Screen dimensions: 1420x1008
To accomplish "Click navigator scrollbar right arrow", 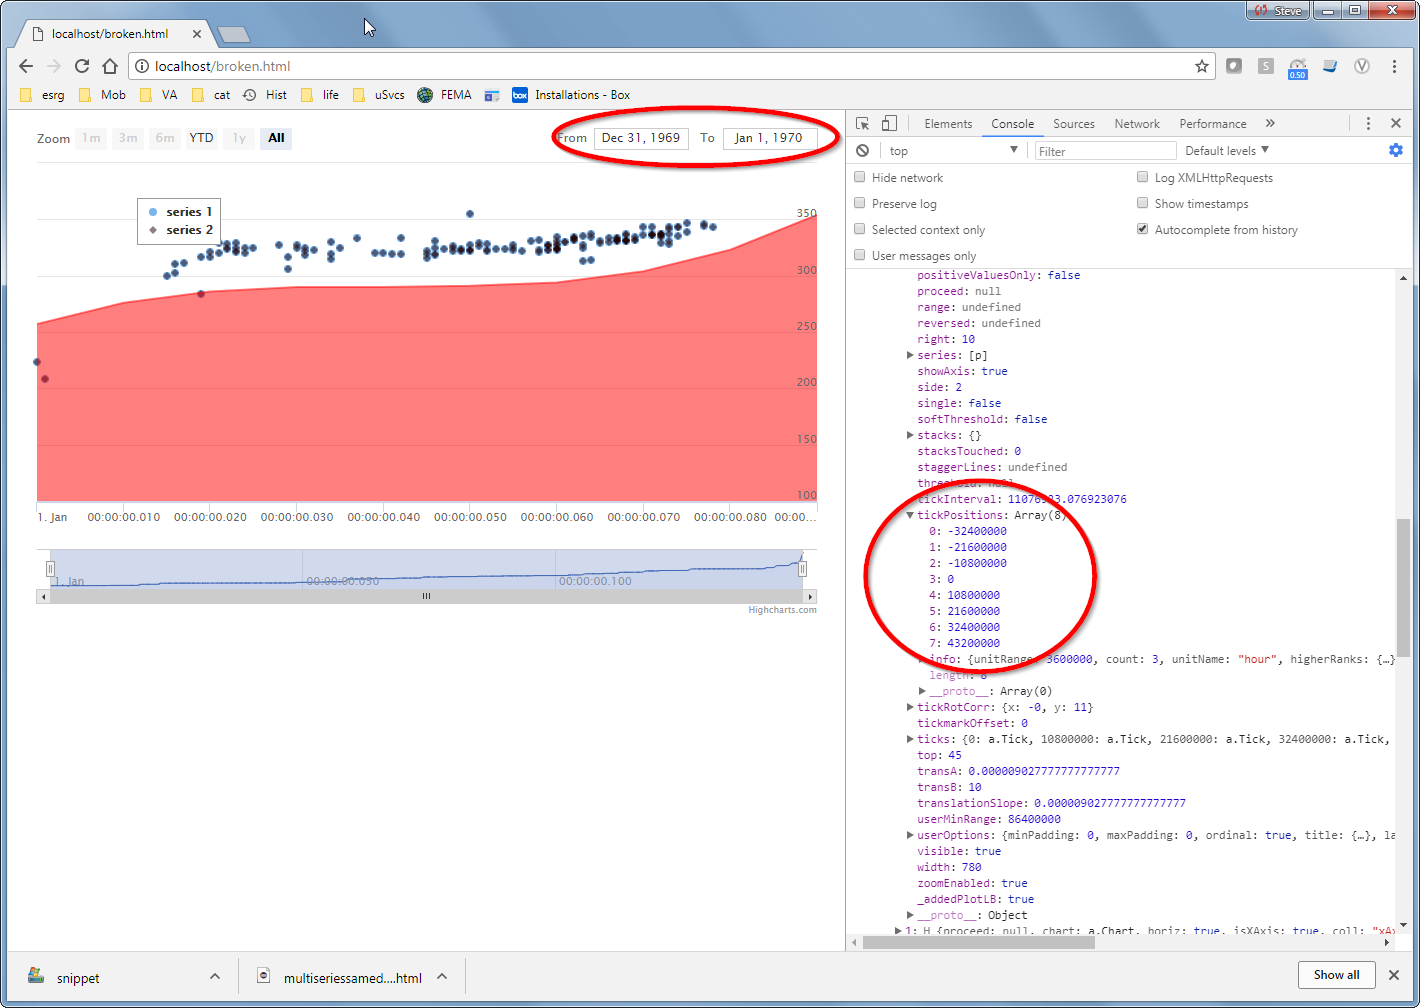I will (810, 596).
